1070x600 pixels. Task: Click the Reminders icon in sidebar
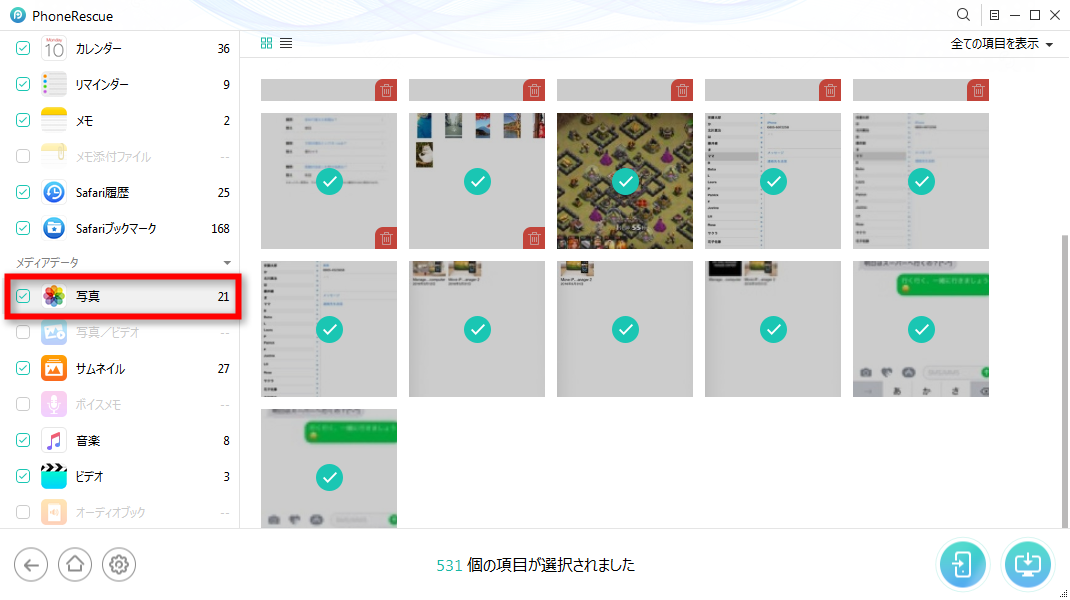54,85
